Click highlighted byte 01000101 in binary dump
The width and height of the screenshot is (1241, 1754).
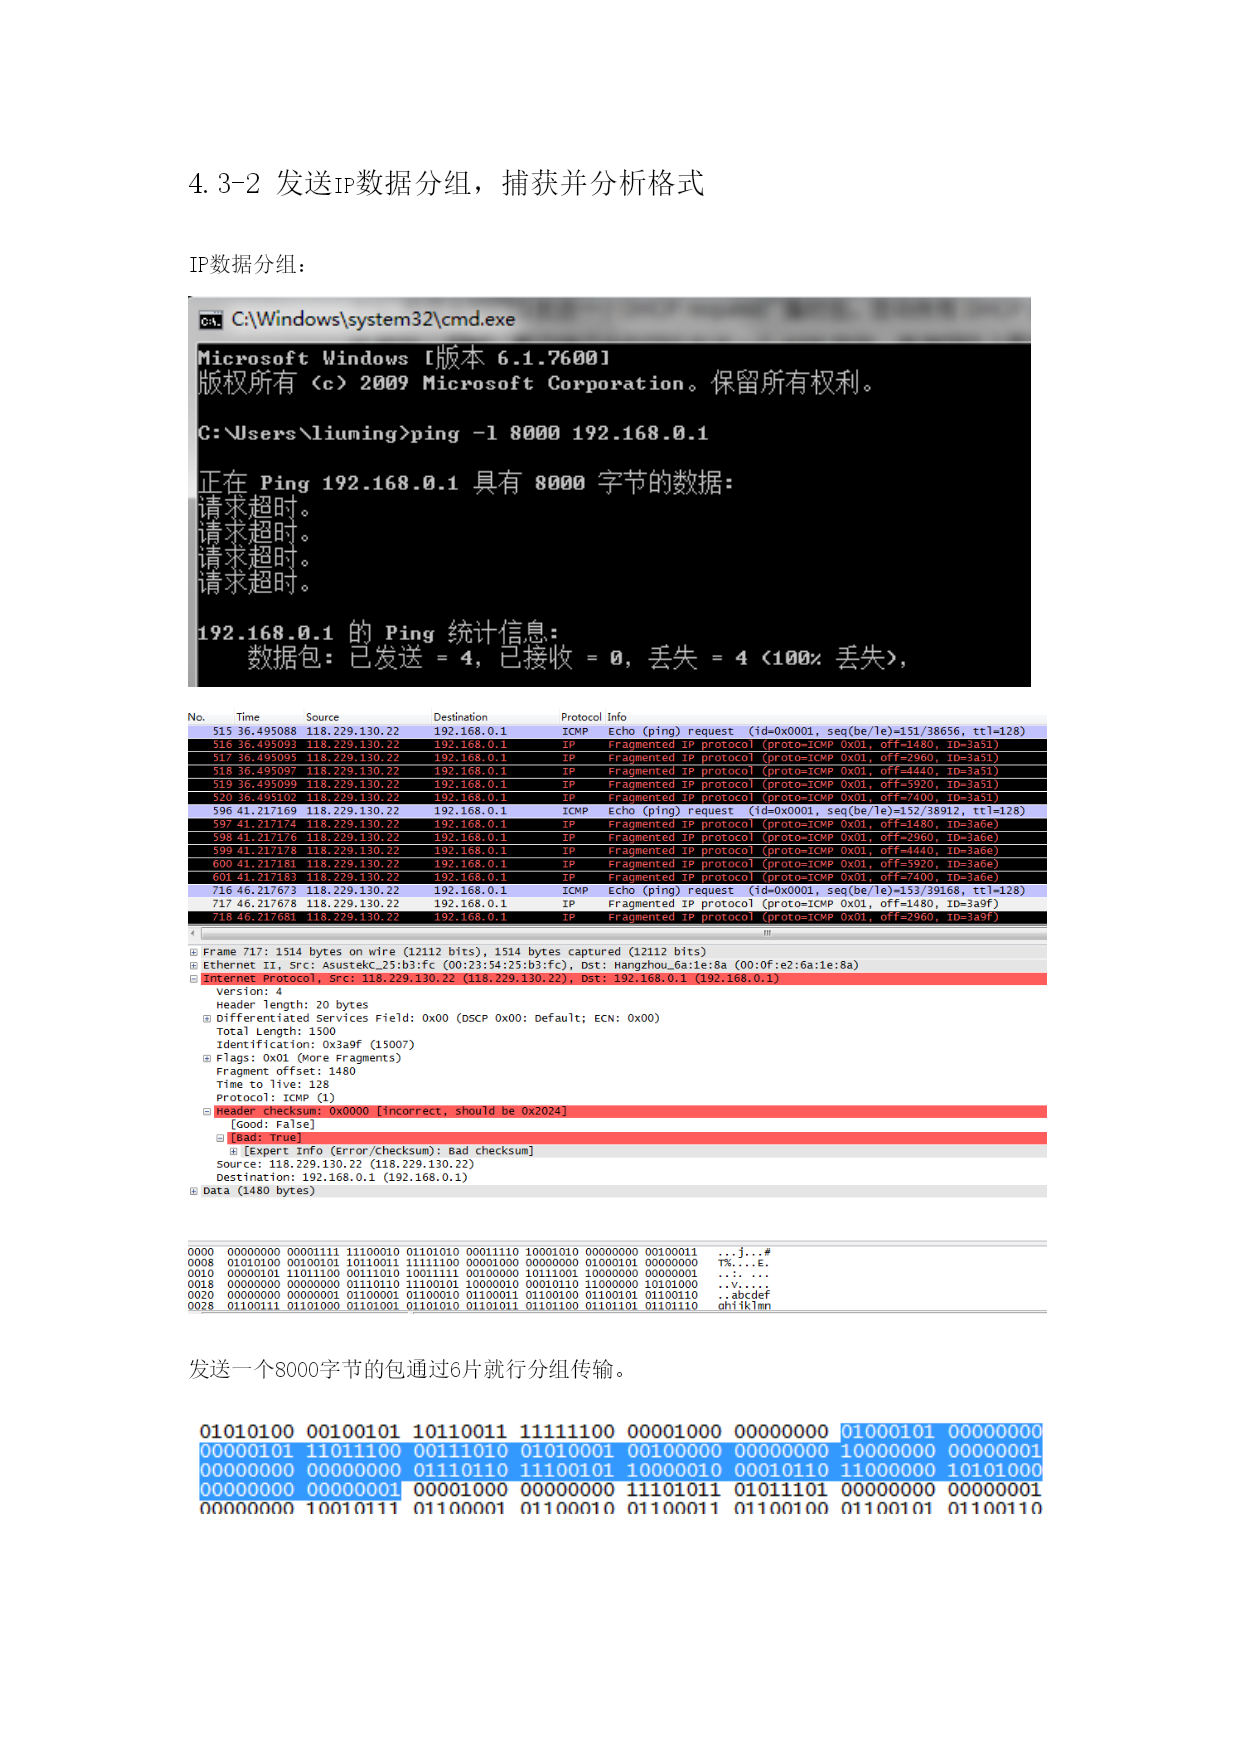coord(887,1432)
